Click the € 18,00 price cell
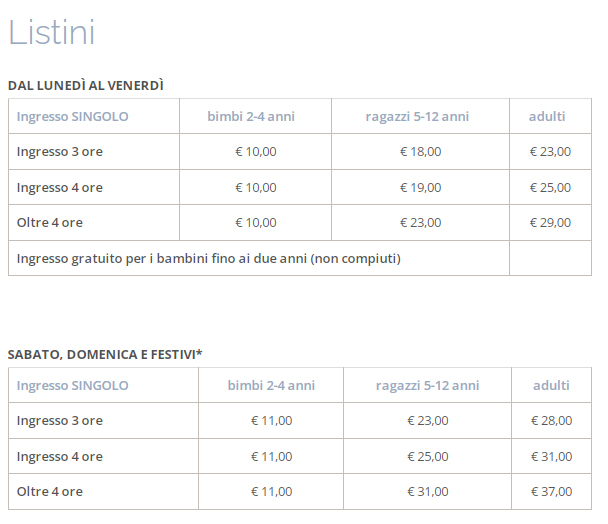The height and width of the screenshot is (524, 608). tap(420, 152)
